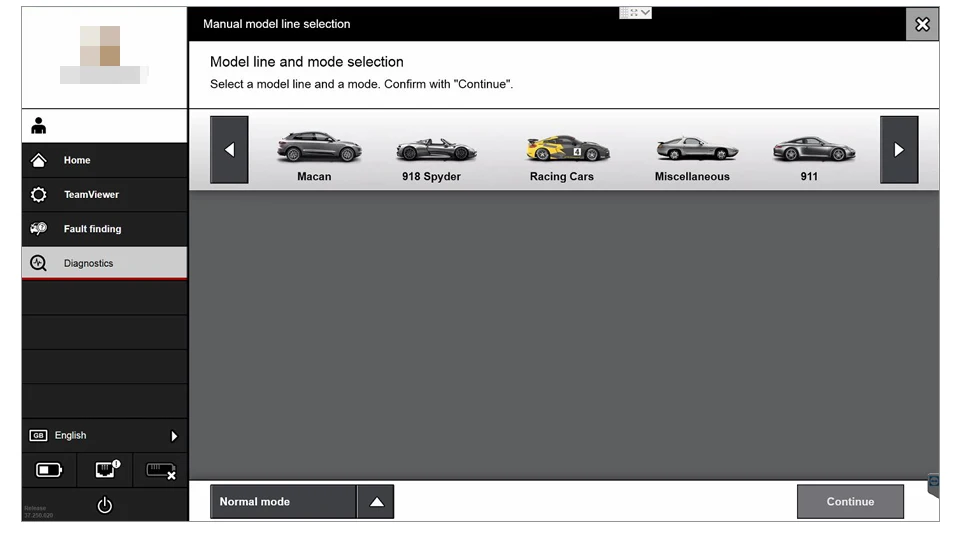
Task: Select the Macan model line
Action: pyautogui.click(x=318, y=156)
